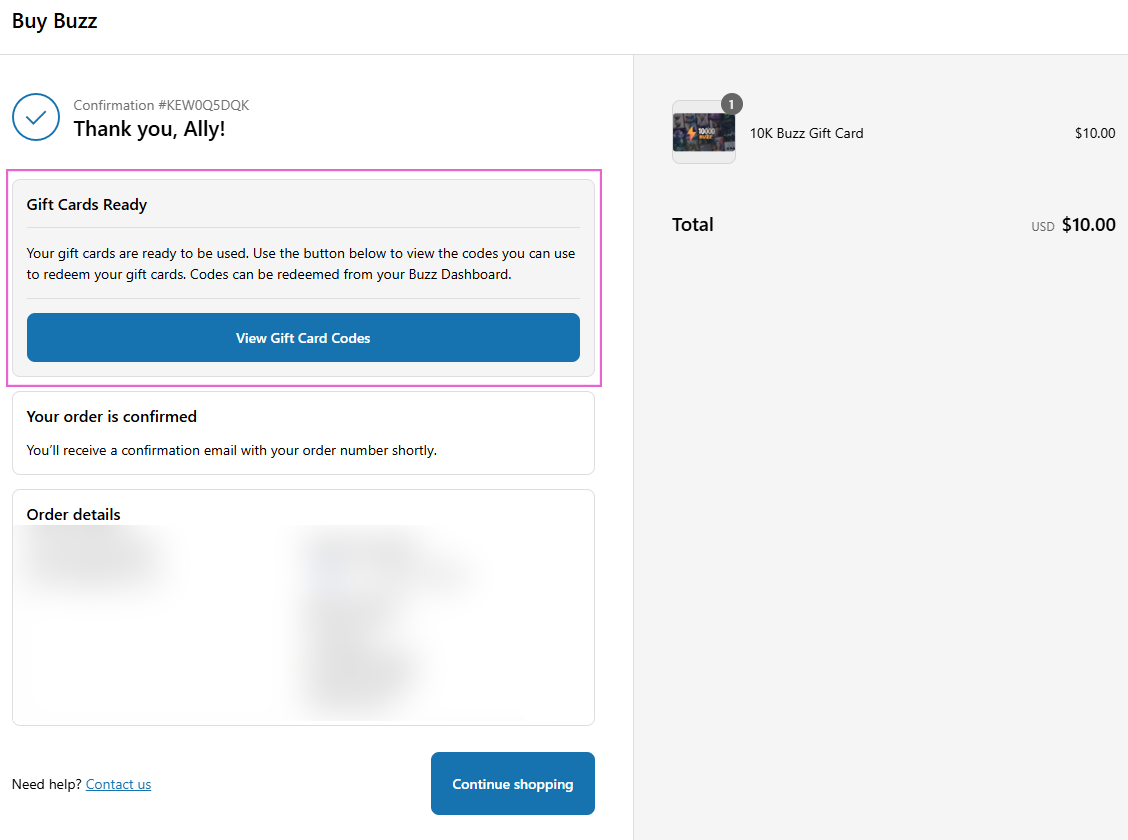The width and height of the screenshot is (1128, 840).
Task: Click the View Gift Card Codes button
Action: (x=303, y=338)
